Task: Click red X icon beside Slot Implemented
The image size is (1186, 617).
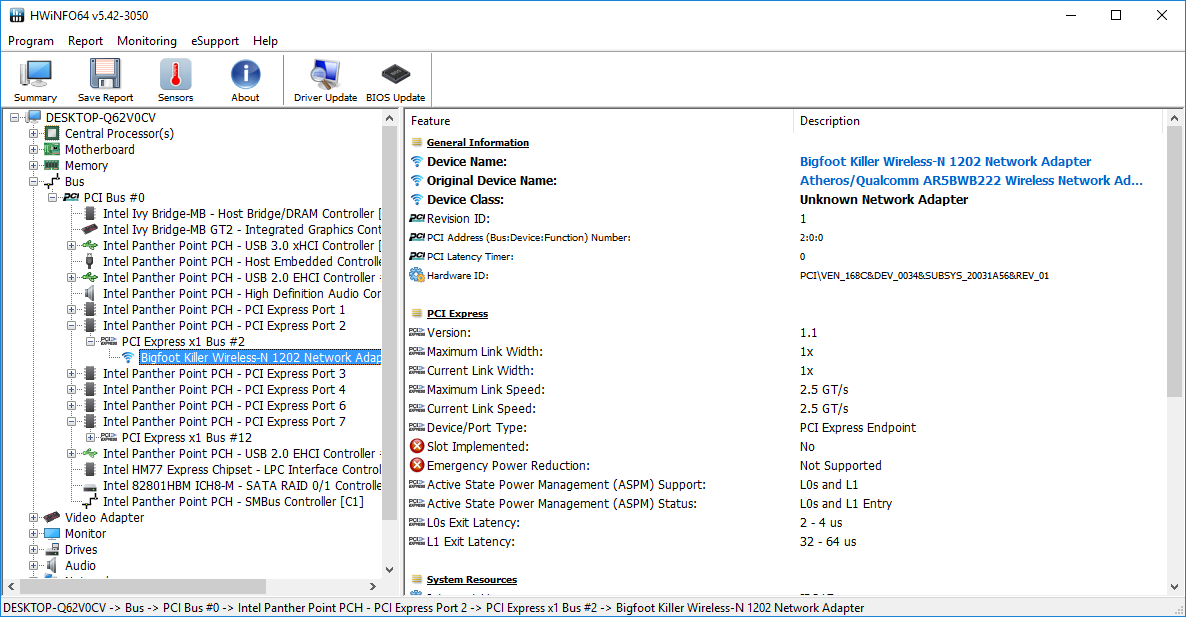Action: [417, 446]
